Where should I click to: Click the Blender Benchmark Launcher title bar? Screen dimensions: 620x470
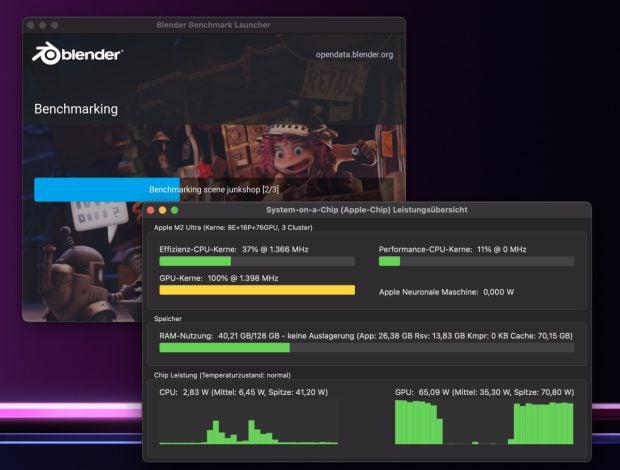click(x=213, y=23)
